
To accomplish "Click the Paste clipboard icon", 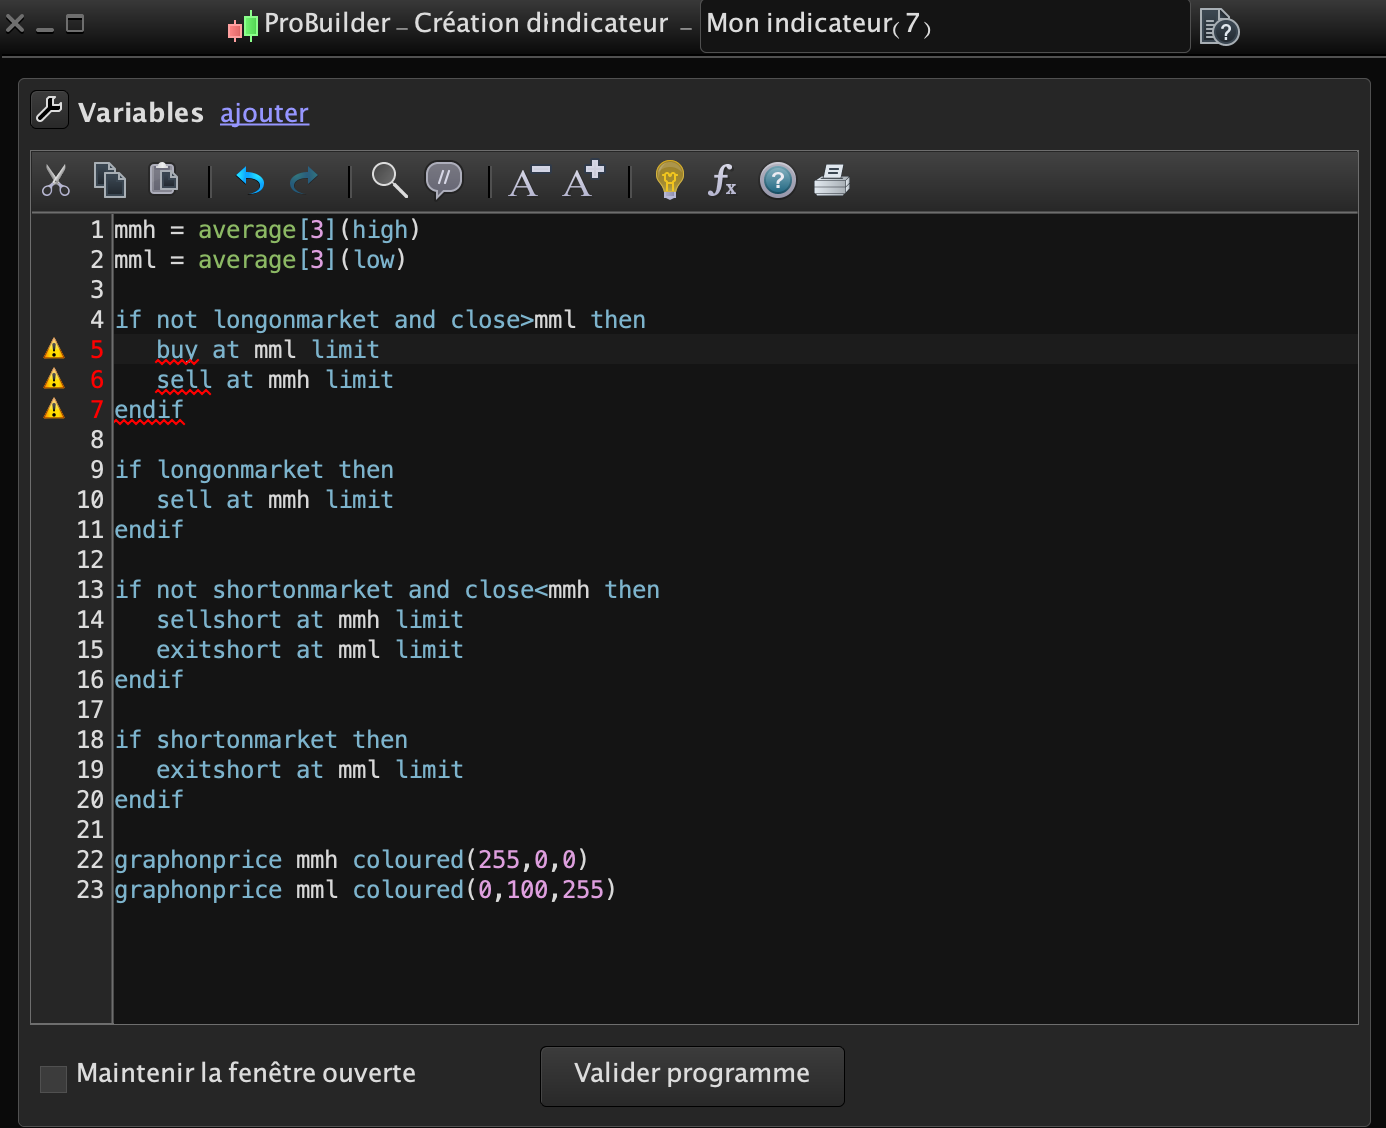I will click(x=163, y=180).
